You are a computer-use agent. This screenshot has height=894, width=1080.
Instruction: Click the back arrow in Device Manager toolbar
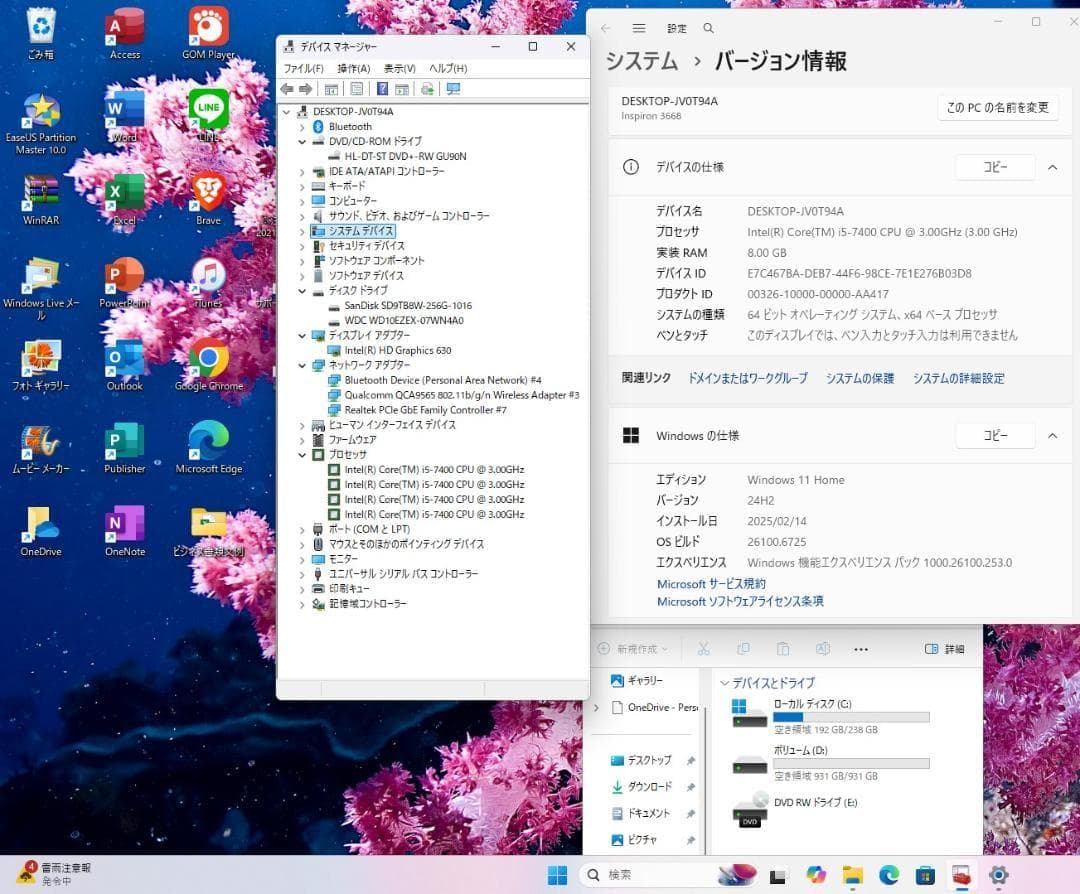pyautogui.click(x=288, y=89)
